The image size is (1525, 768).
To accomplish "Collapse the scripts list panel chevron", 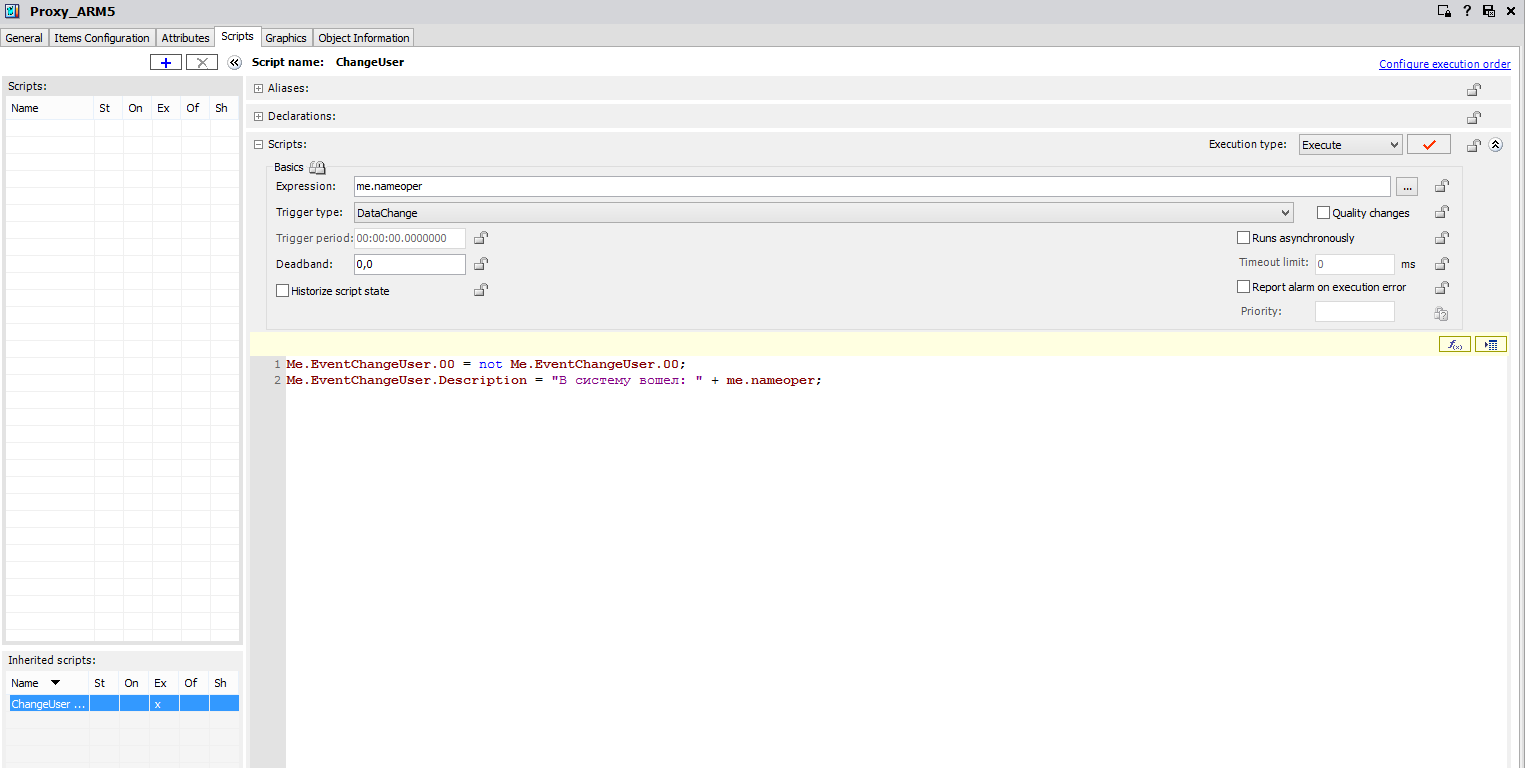I will click(x=235, y=62).
